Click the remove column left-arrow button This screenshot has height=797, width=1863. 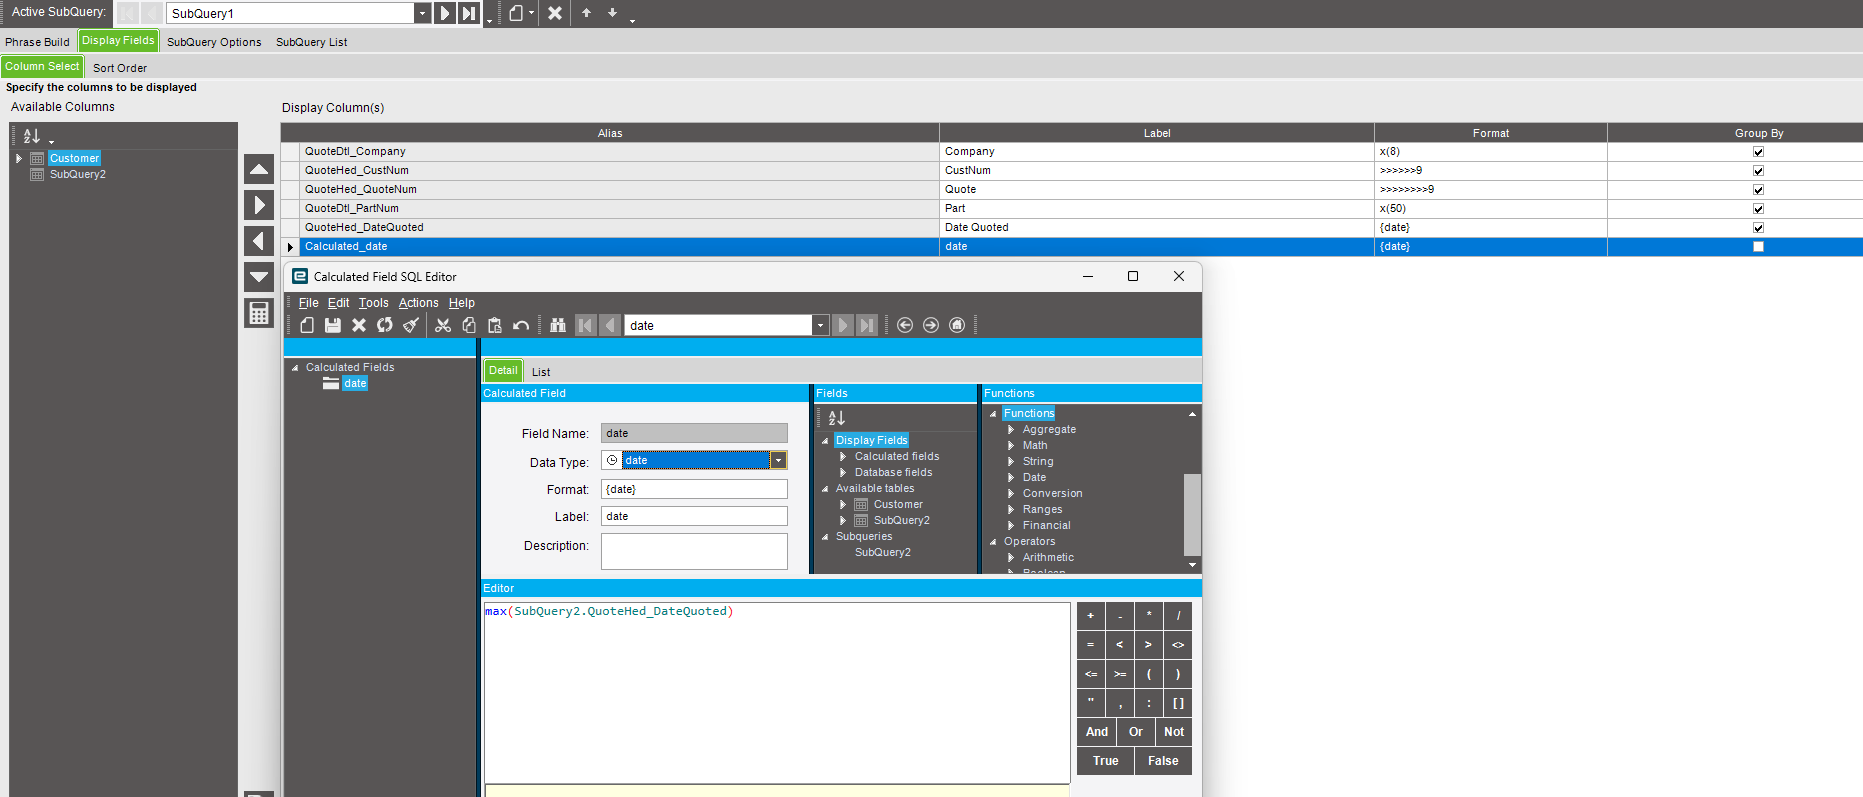[259, 241]
